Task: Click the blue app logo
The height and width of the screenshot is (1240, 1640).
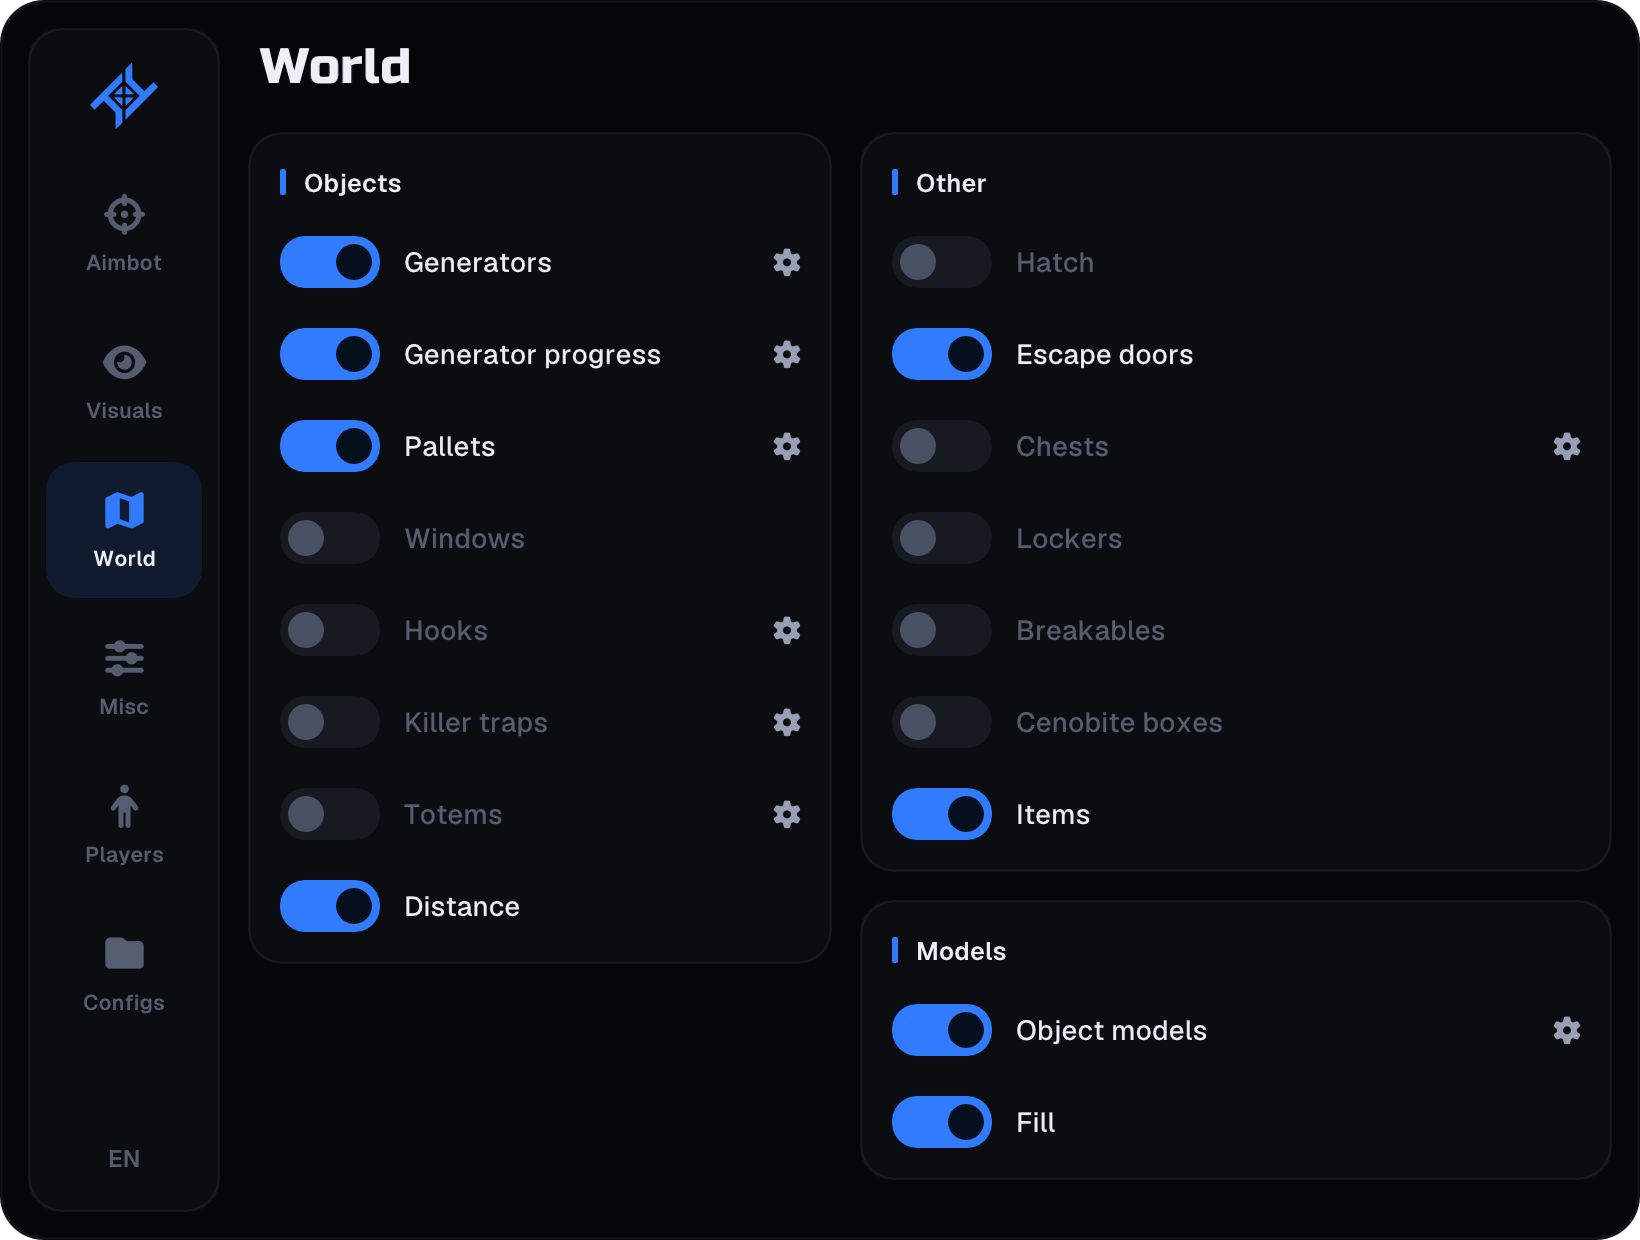Action: (x=124, y=96)
